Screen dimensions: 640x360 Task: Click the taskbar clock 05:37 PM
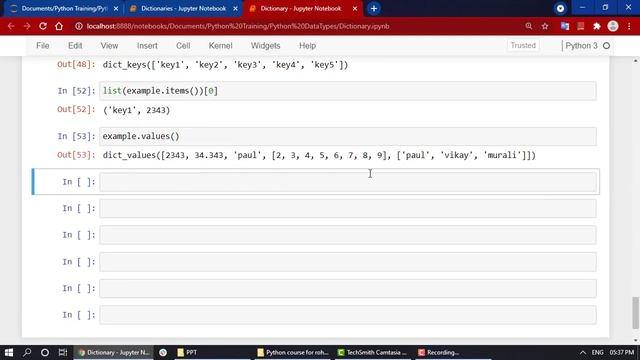(x=622, y=352)
